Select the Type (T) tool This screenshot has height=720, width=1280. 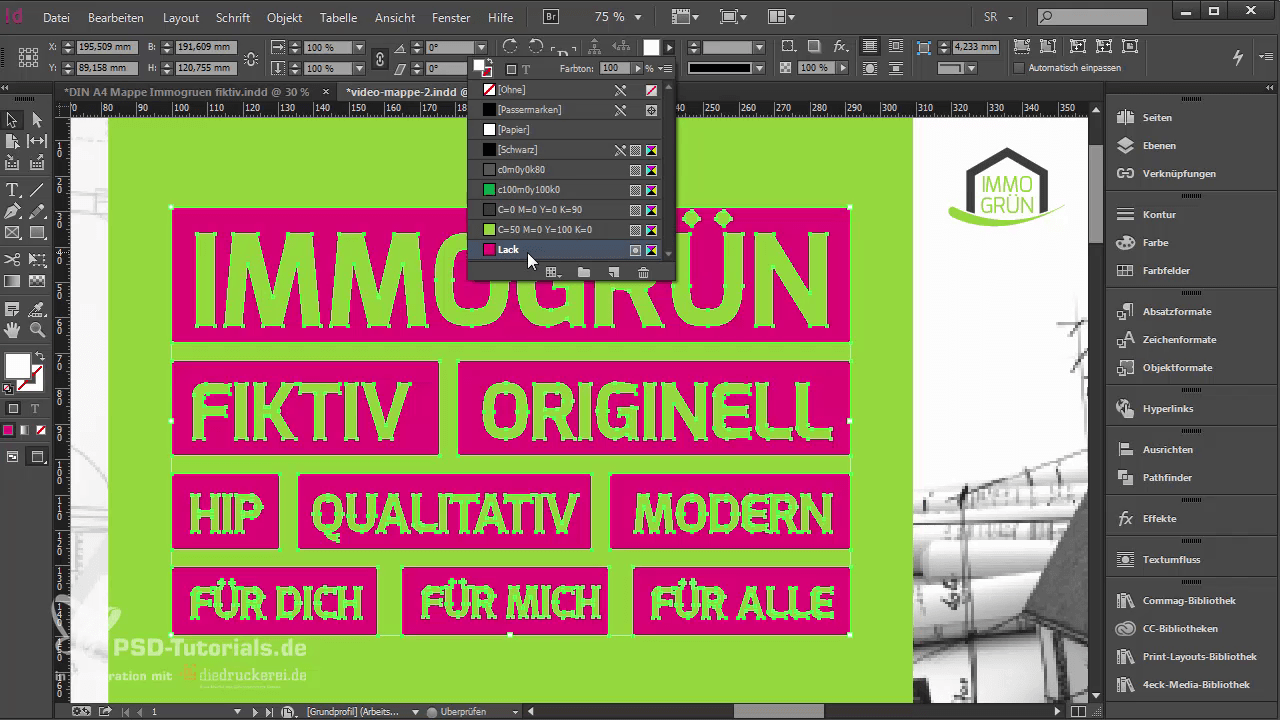click(x=13, y=190)
